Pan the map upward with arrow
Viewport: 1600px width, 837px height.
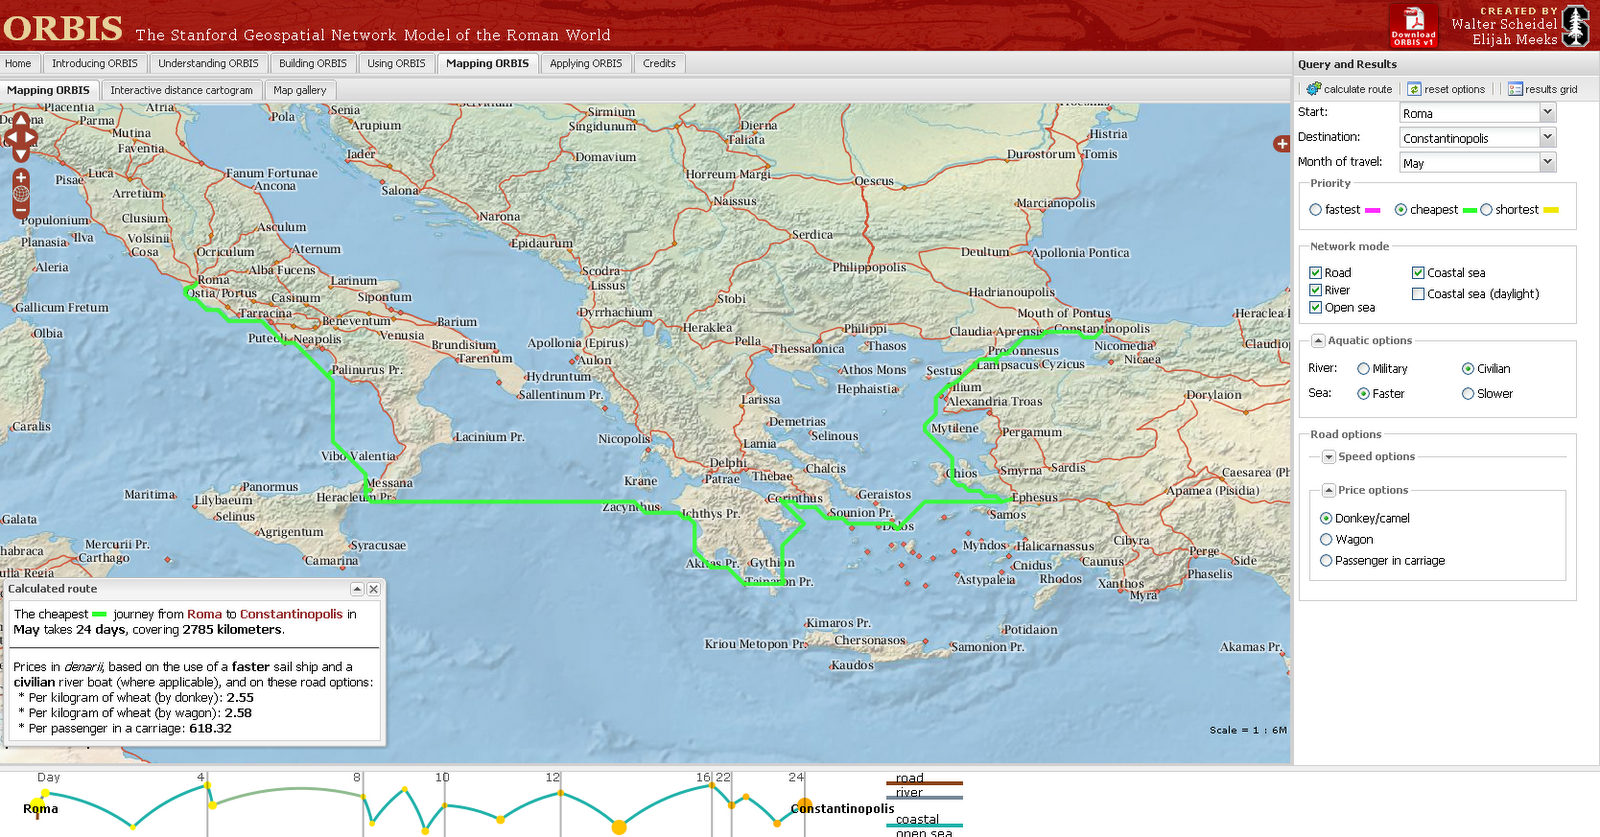(21, 120)
